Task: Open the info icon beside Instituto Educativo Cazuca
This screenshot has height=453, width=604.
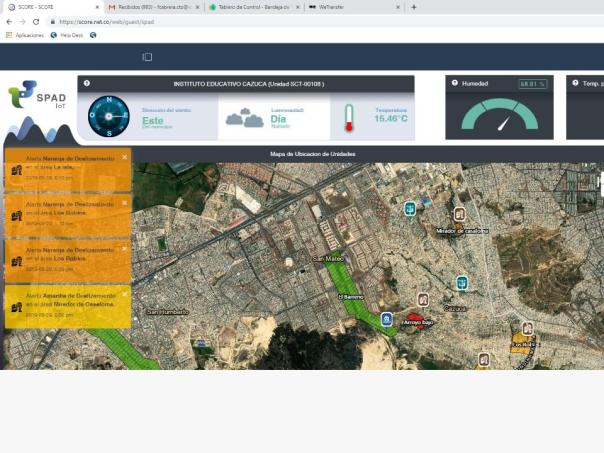Action: pyautogui.click(x=87, y=83)
